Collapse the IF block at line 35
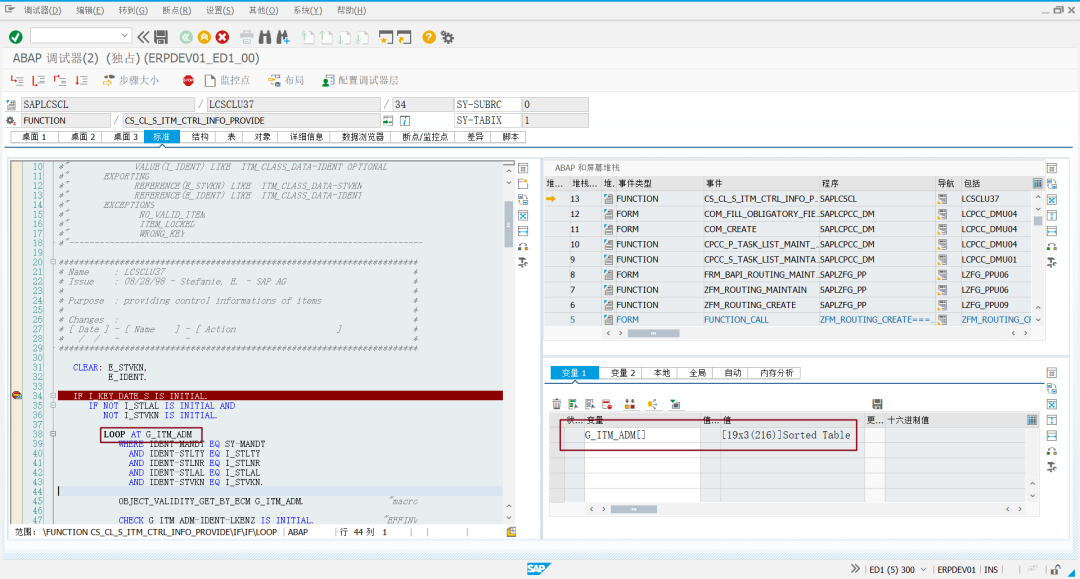 pyautogui.click(x=53, y=406)
